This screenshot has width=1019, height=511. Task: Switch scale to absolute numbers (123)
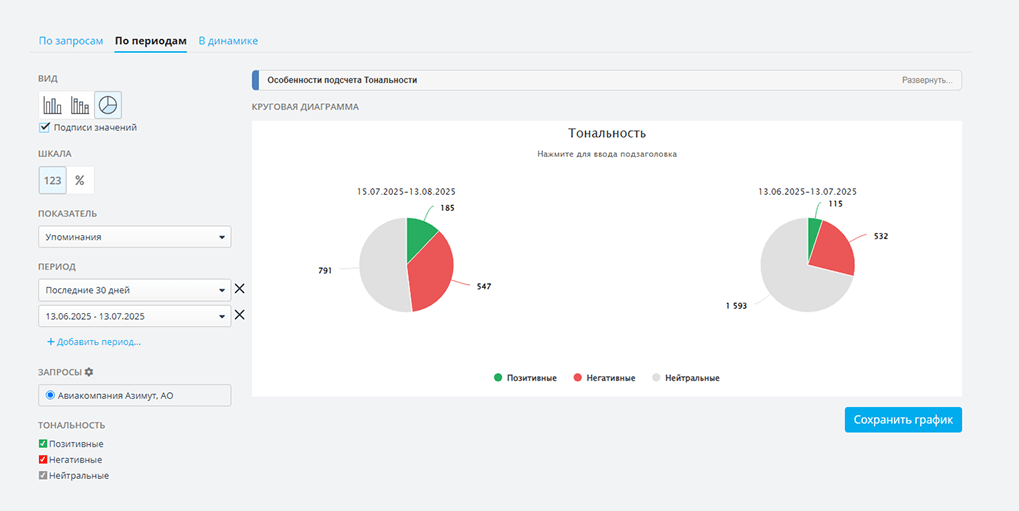pyautogui.click(x=52, y=180)
